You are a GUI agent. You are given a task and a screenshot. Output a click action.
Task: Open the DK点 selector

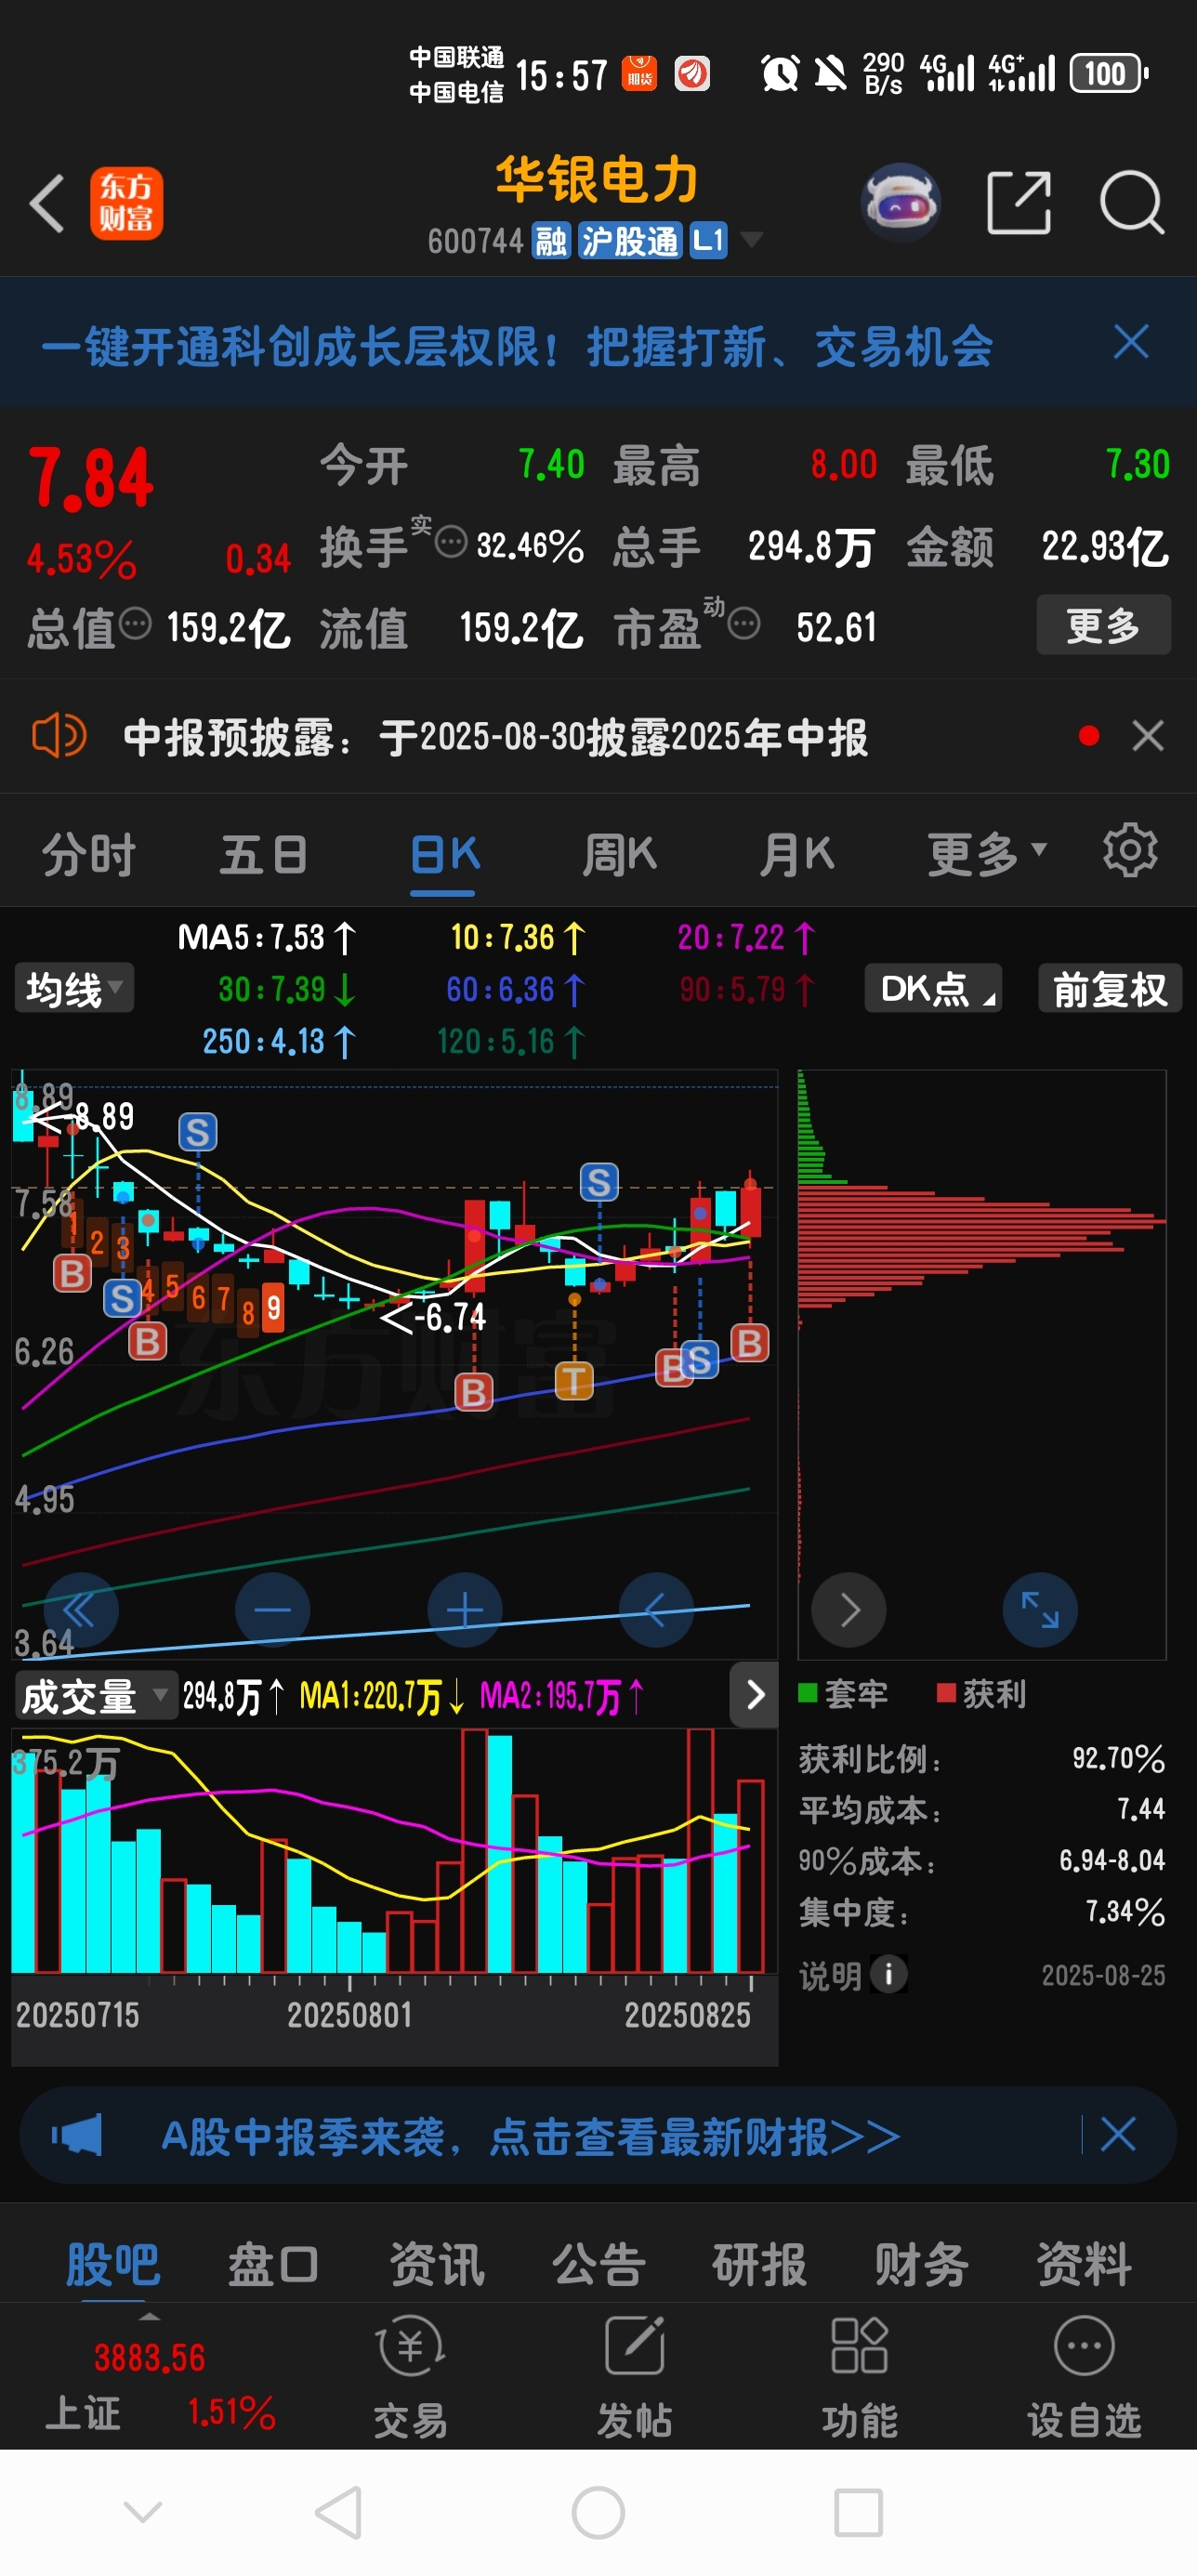[x=933, y=989]
